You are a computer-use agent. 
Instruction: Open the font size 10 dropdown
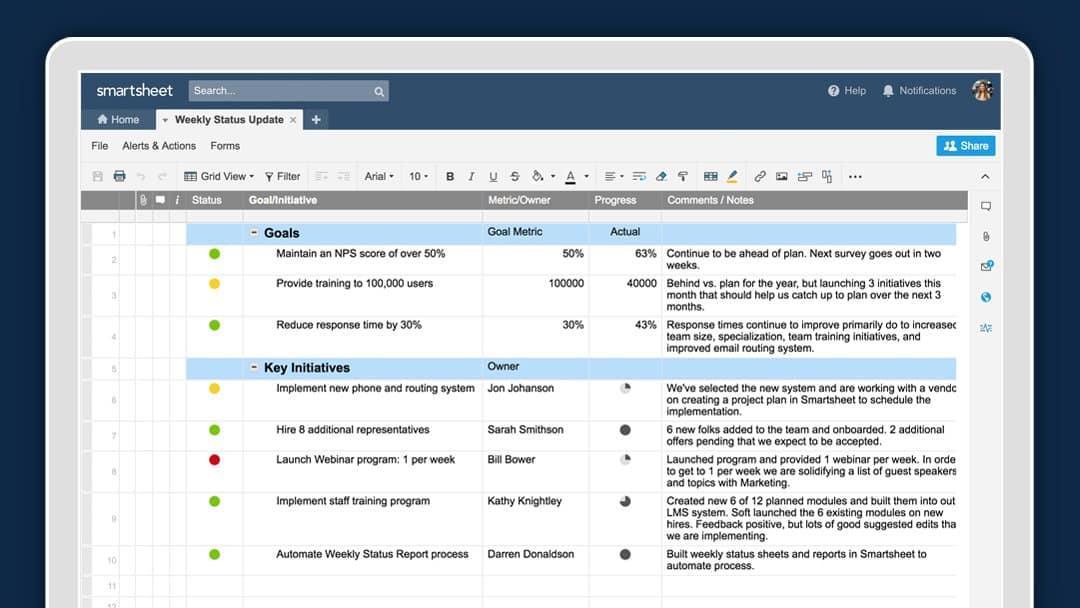418,176
